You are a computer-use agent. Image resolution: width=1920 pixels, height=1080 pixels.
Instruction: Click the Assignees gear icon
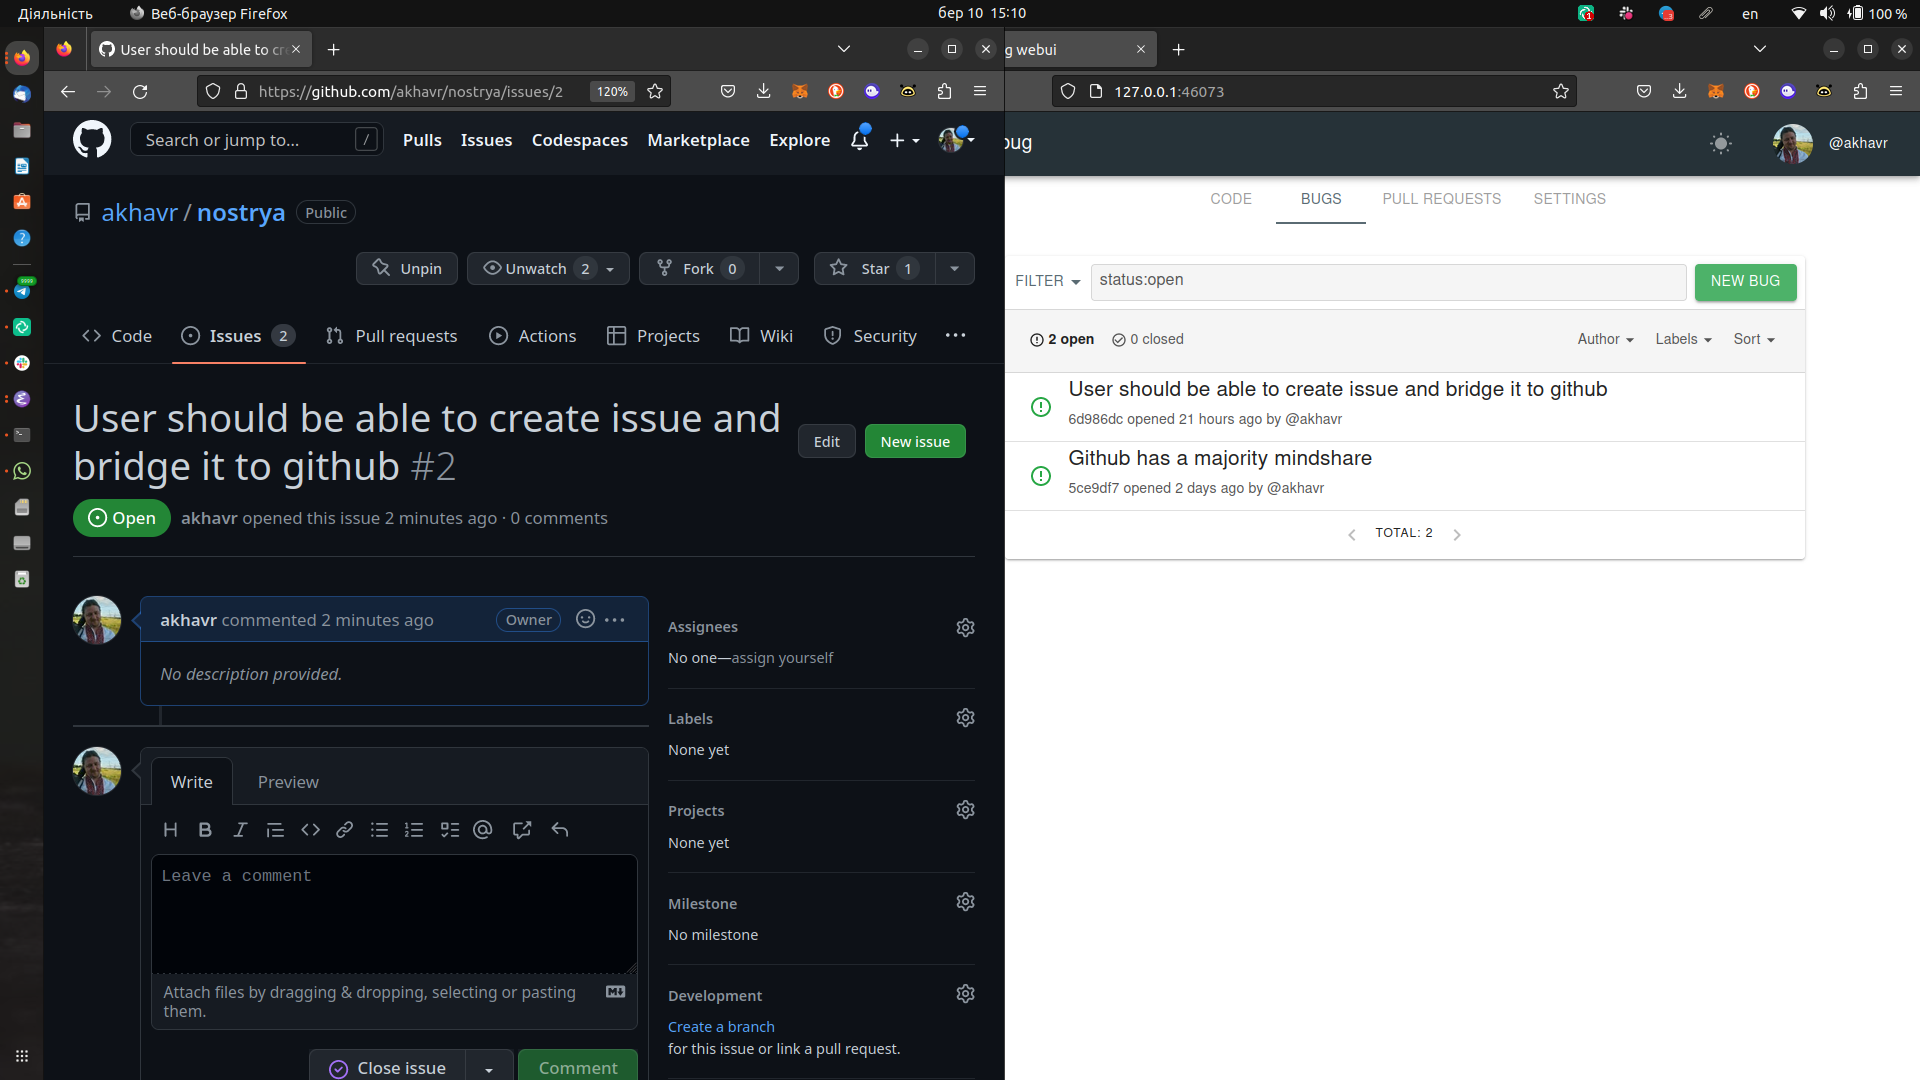click(x=965, y=628)
